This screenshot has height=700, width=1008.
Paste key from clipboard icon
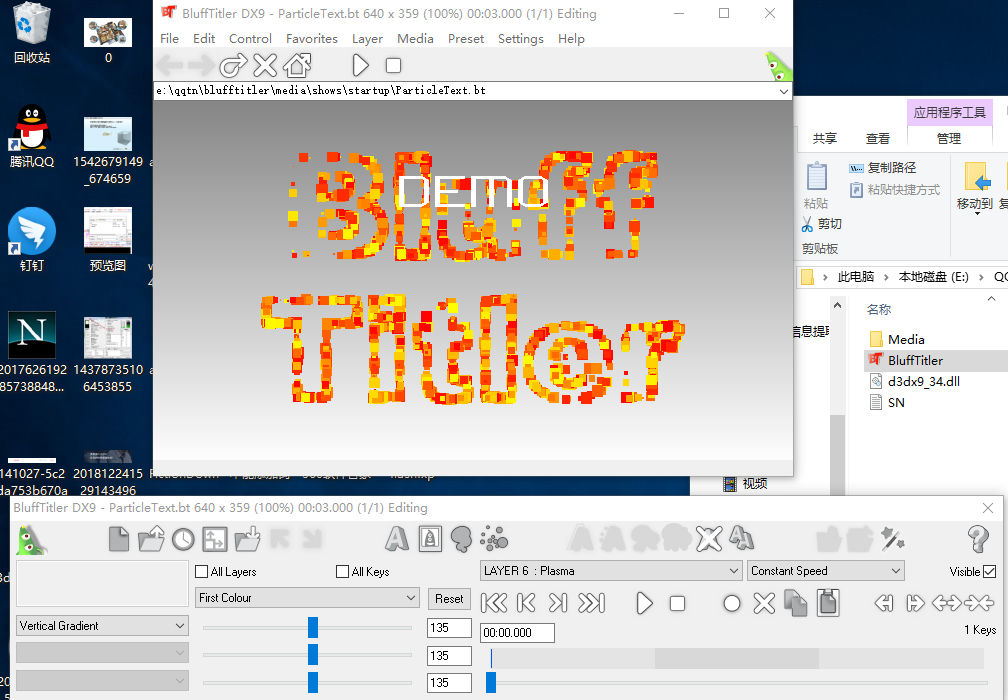(x=829, y=603)
